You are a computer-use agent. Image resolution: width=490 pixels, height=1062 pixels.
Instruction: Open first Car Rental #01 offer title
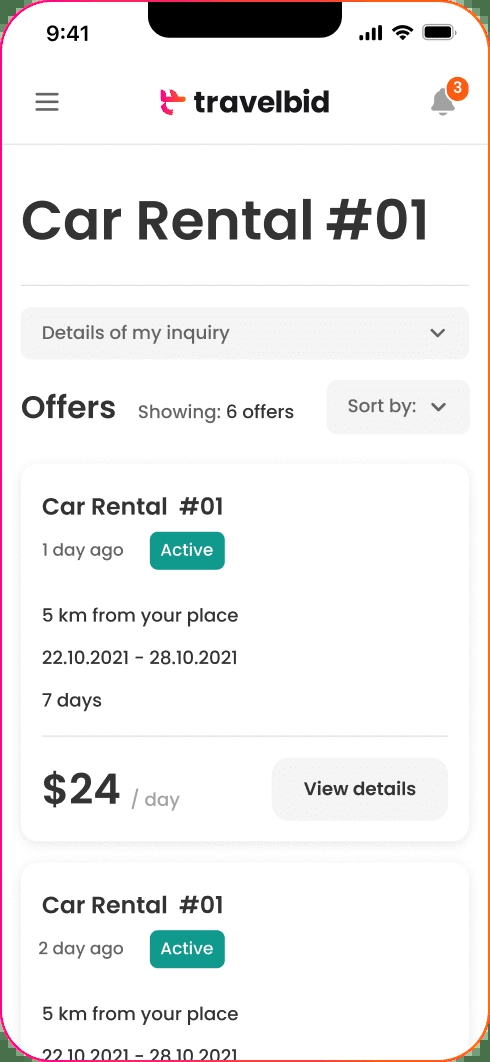coord(133,506)
